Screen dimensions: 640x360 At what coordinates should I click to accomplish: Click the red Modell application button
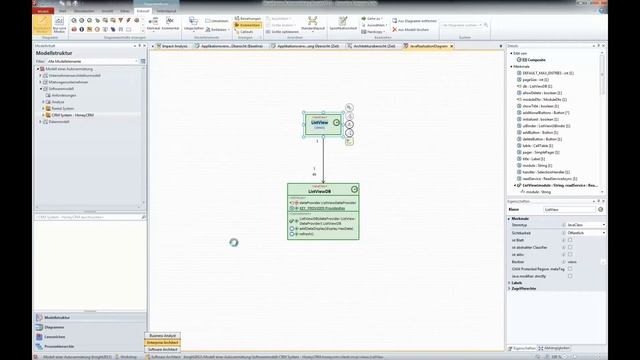43,11
